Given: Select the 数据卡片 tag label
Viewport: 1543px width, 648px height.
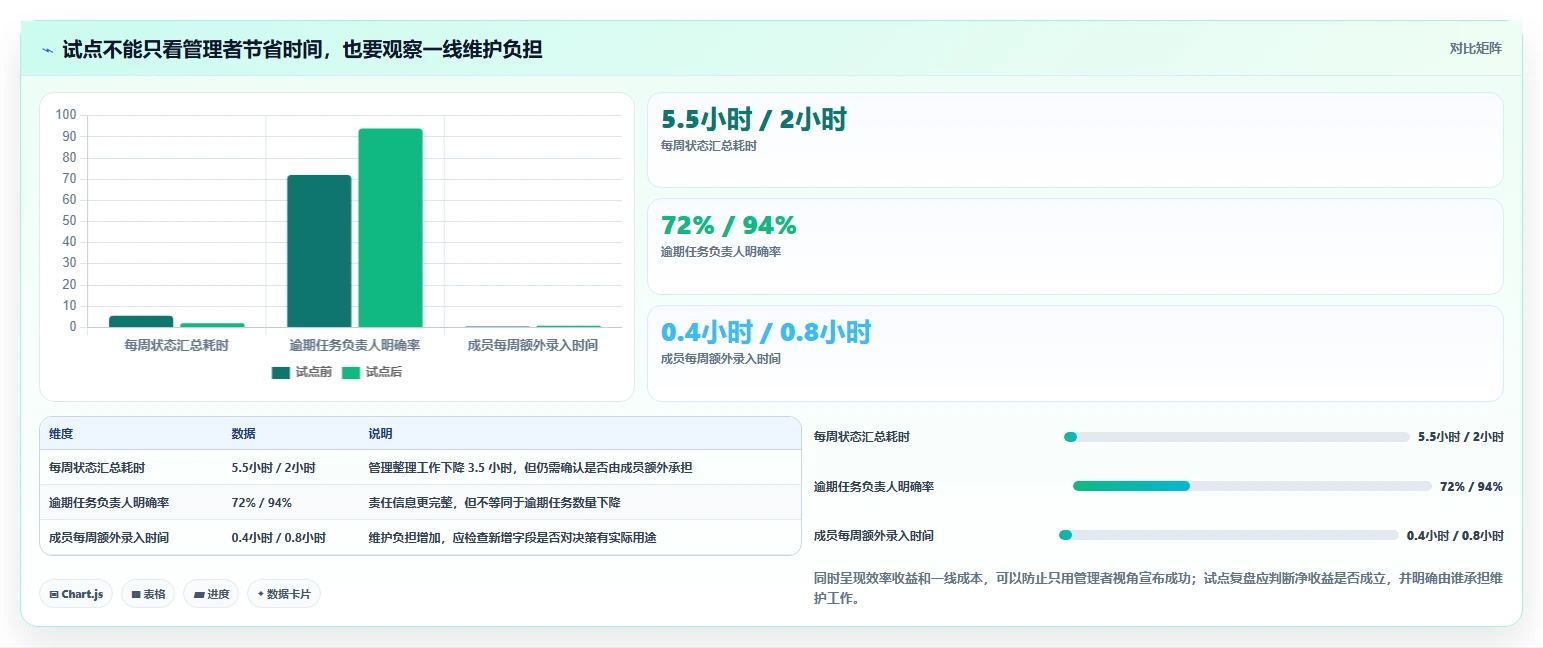Looking at the screenshot, I should (289, 594).
